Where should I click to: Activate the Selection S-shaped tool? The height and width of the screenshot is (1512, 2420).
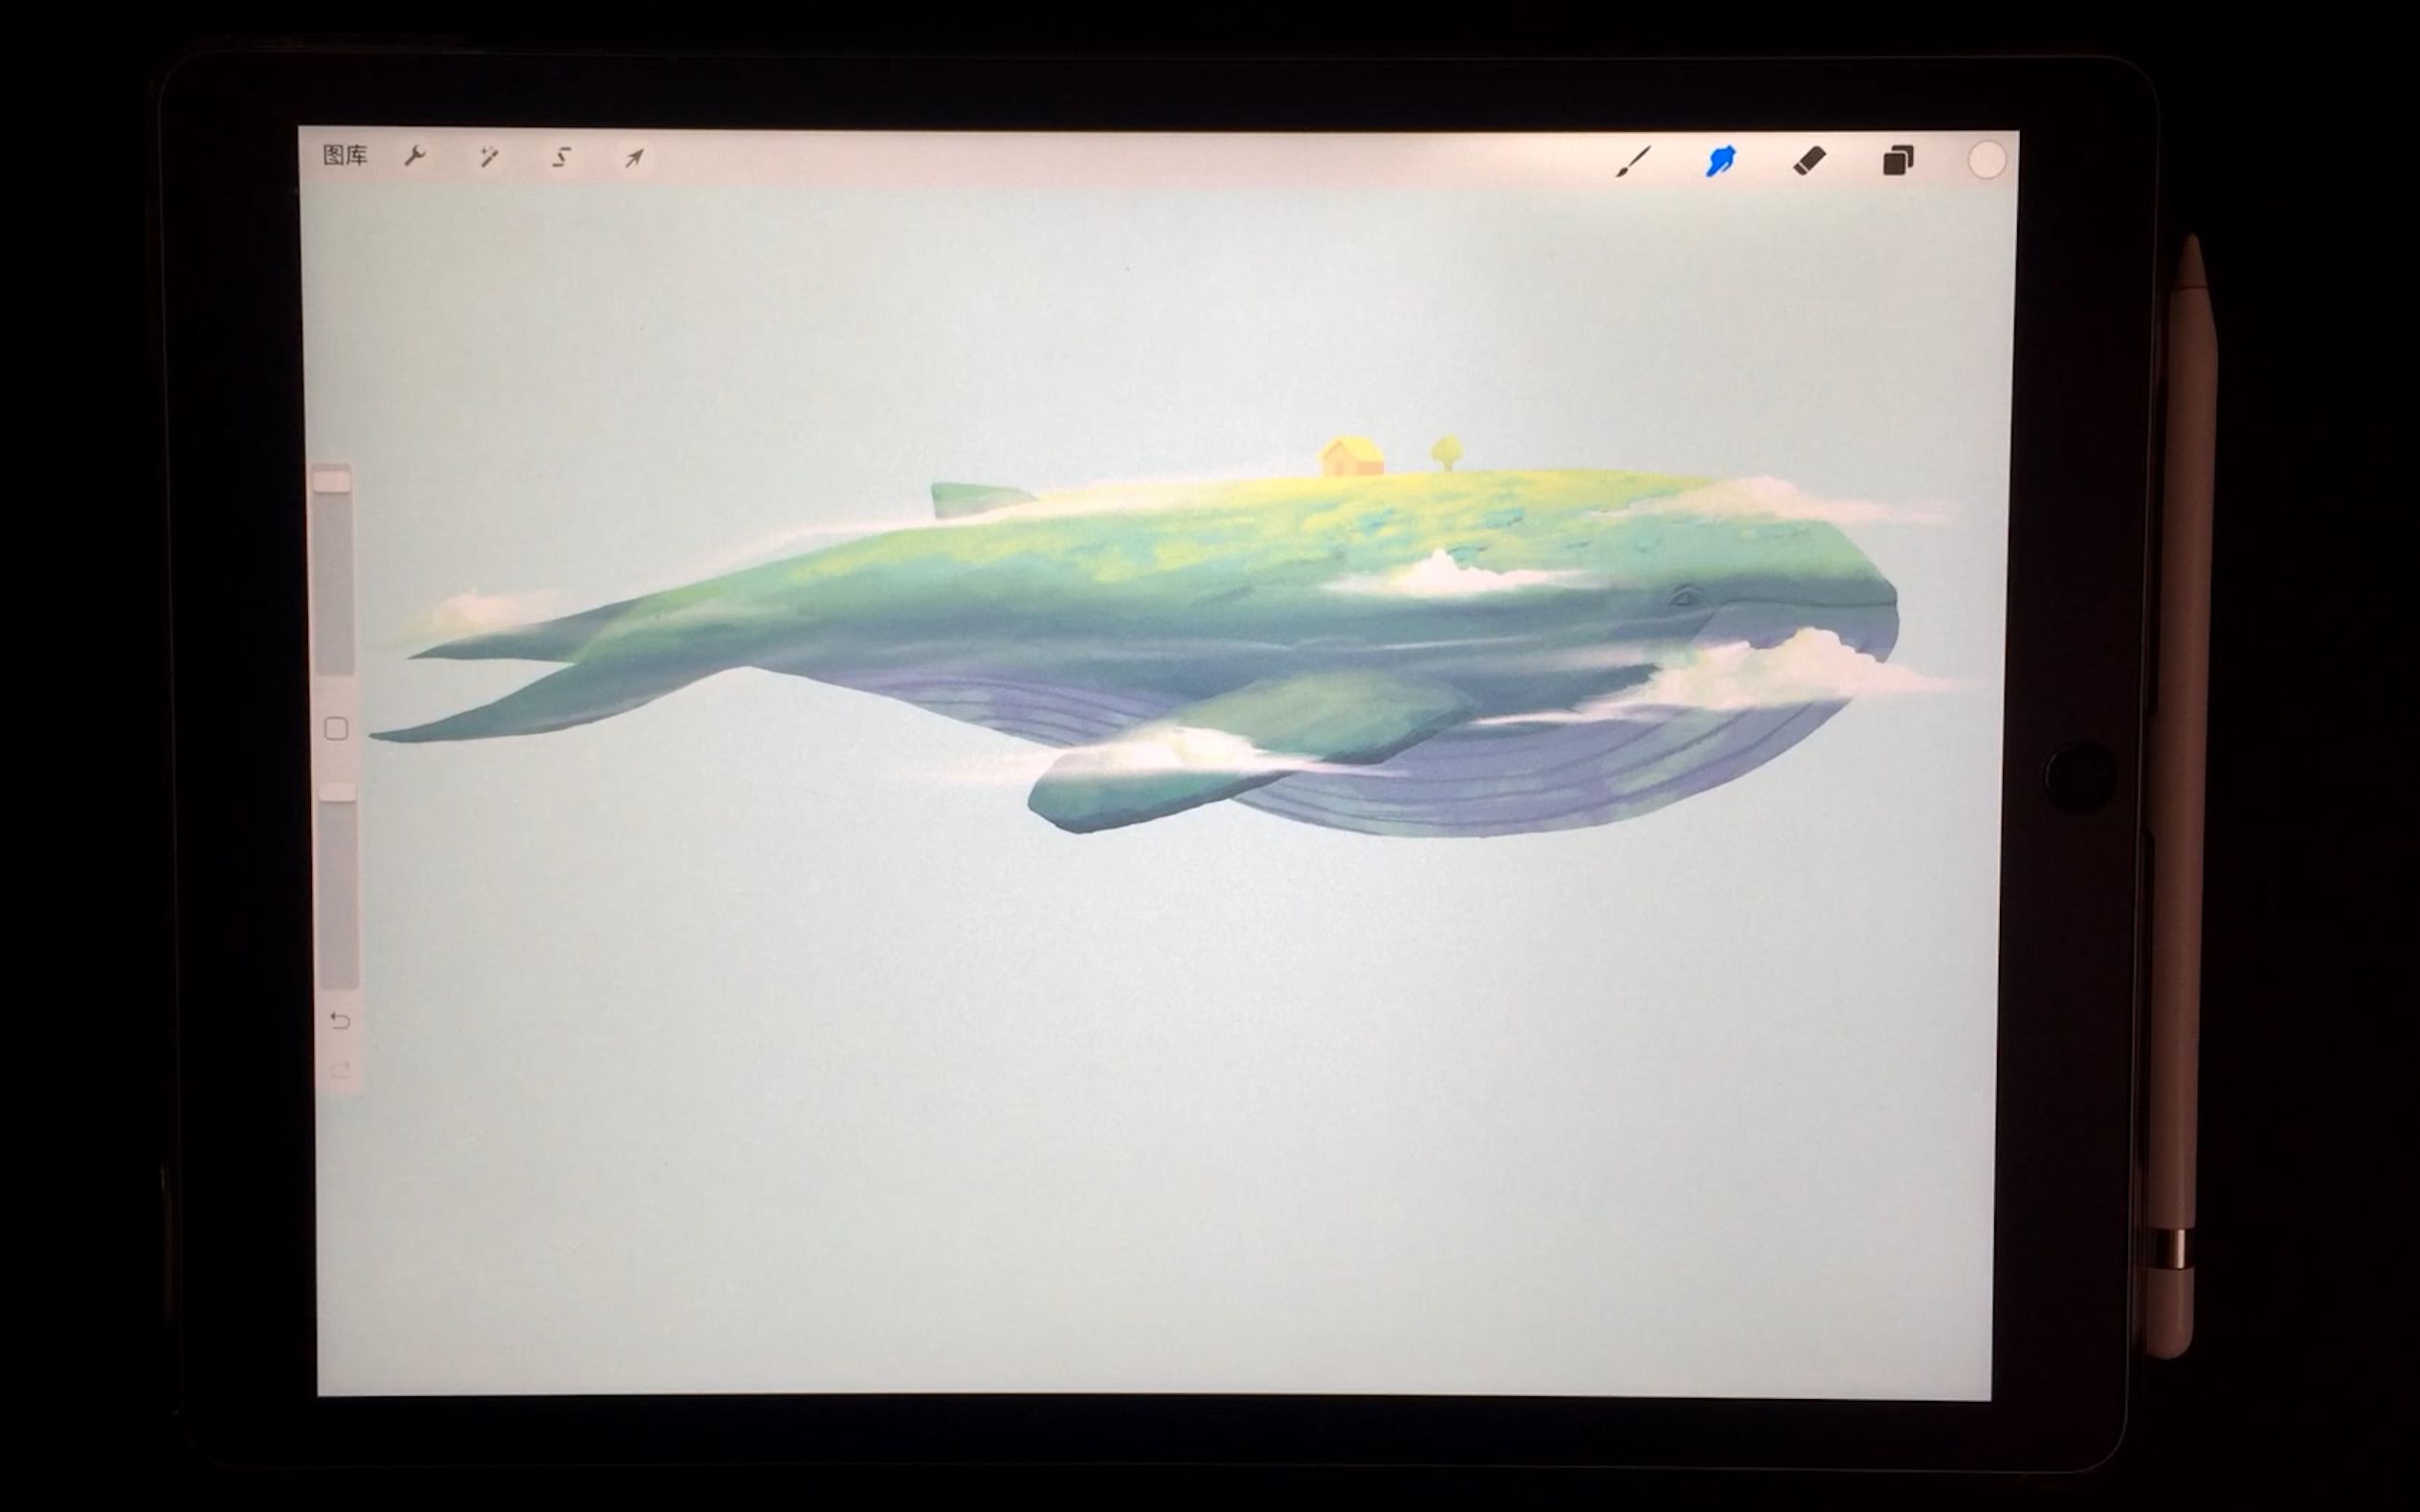coord(561,157)
